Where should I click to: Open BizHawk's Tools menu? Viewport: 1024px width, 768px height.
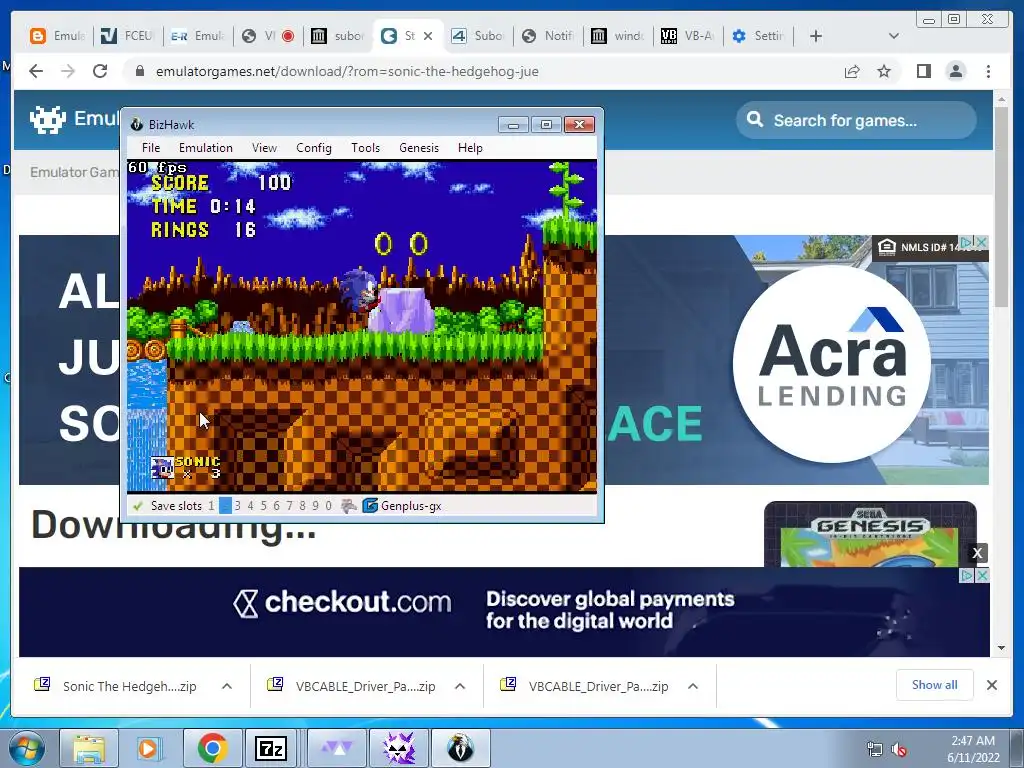tap(365, 148)
